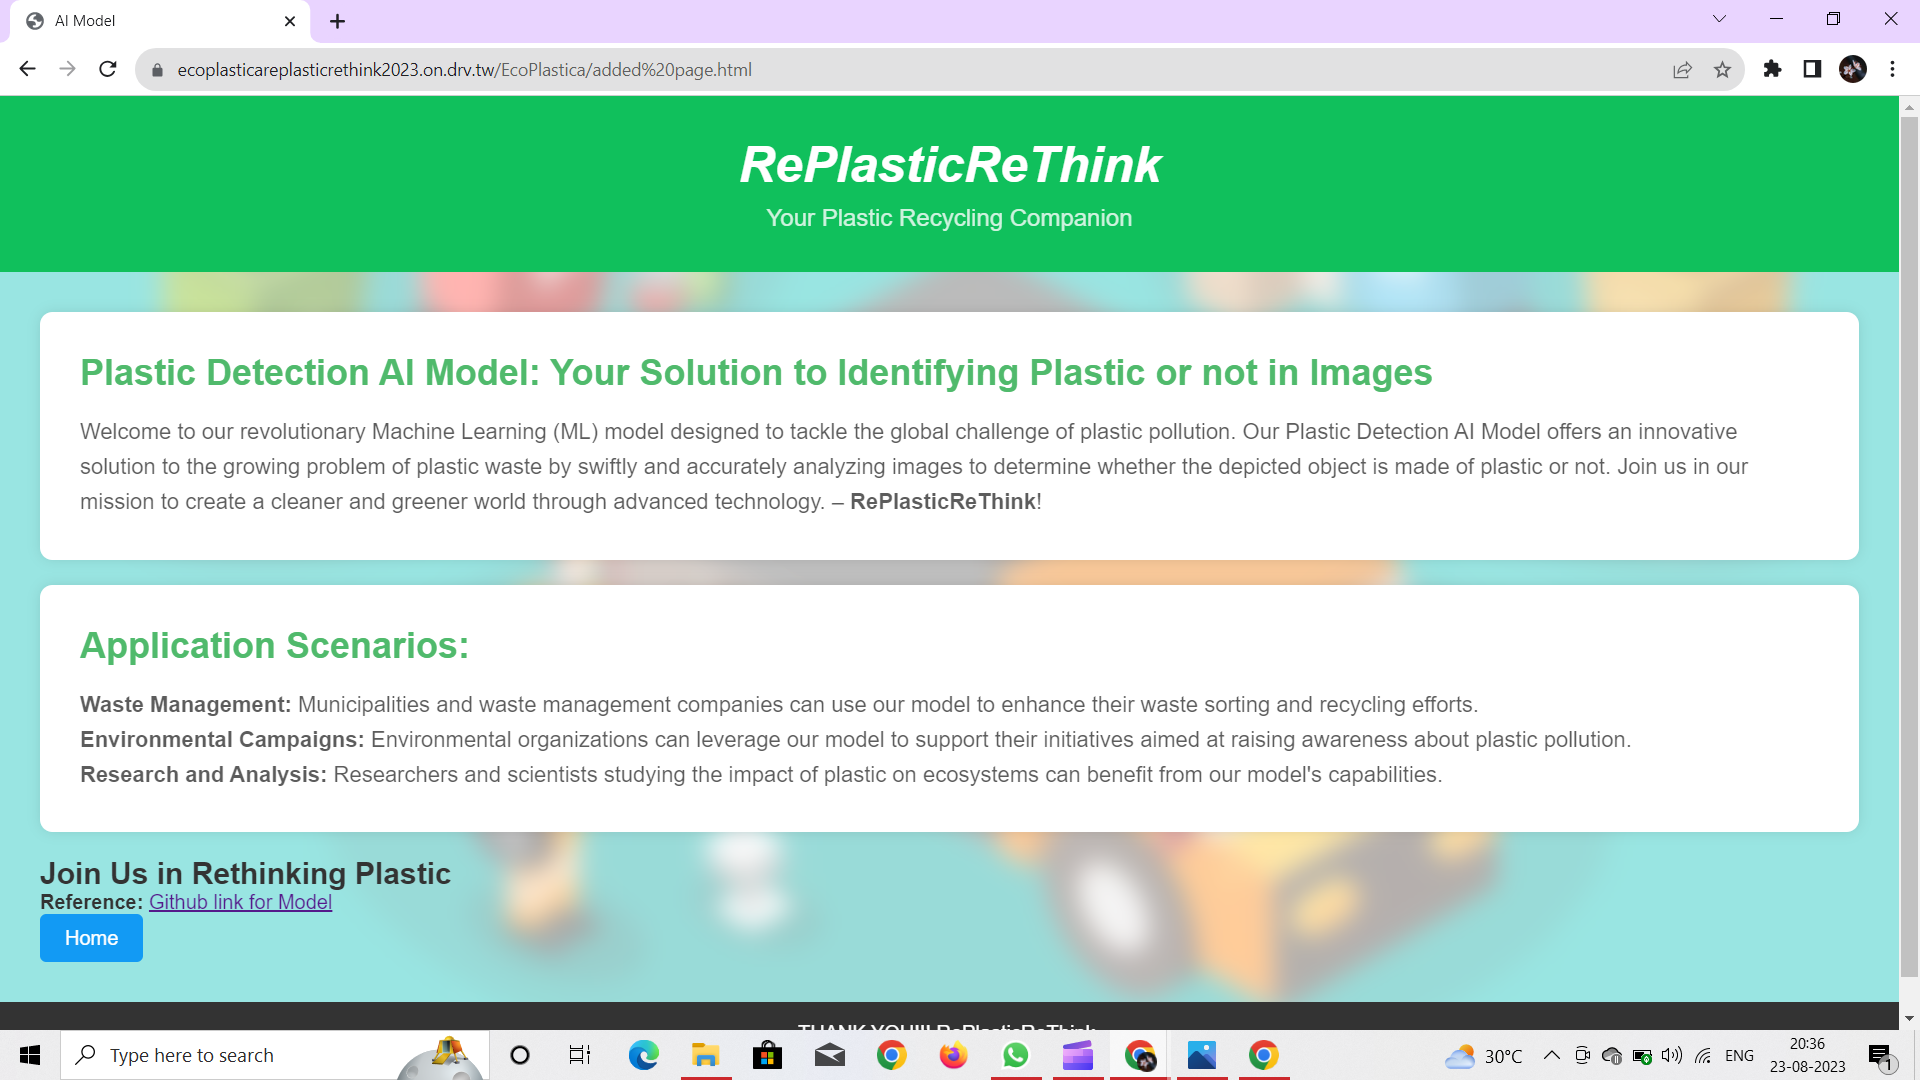Open WhatsApp from the taskbar
This screenshot has height=1080, width=1920.
[1015, 1055]
